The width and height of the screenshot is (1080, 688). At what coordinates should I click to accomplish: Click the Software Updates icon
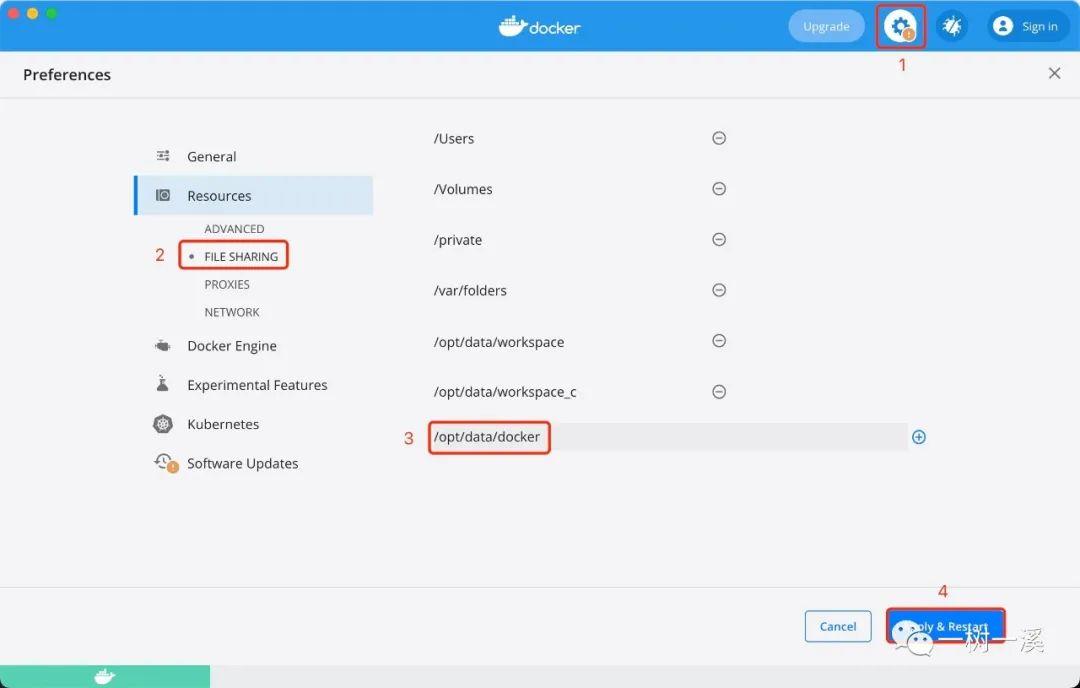click(164, 462)
